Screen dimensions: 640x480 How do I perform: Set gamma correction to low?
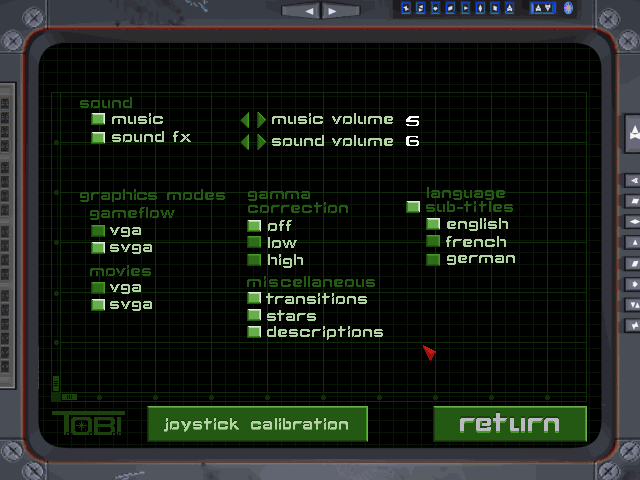tap(254, 242)
